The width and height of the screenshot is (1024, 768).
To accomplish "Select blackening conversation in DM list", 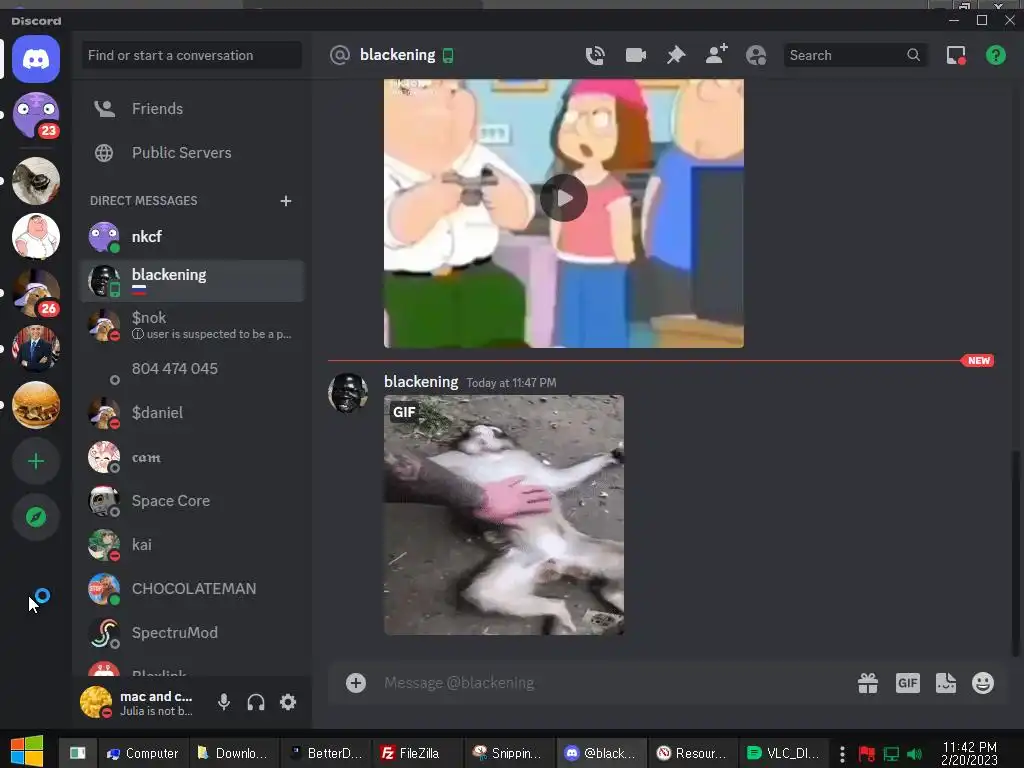I will coord(191,281).
